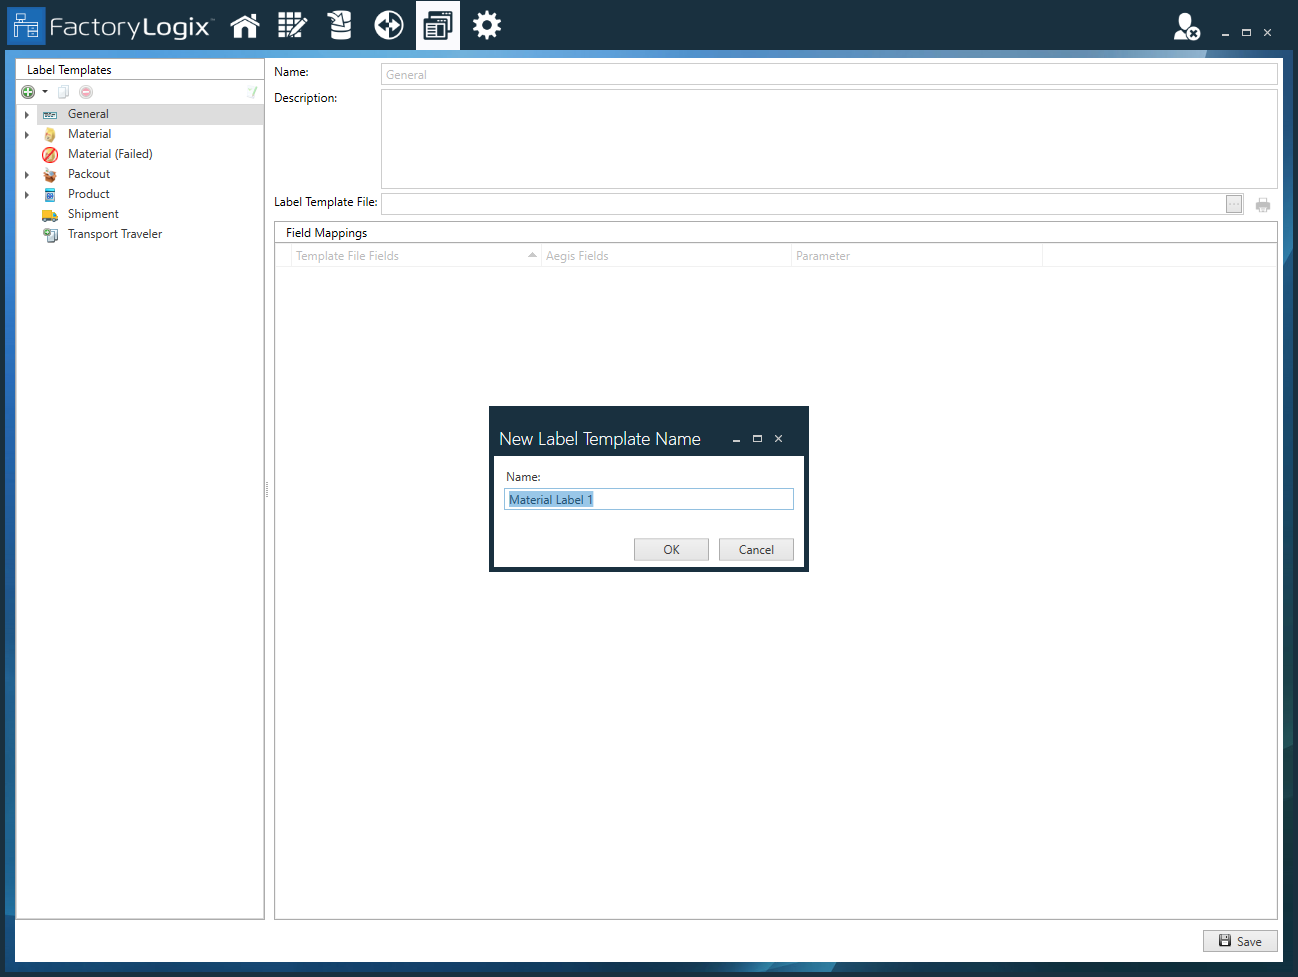Image resolution: width=1298 pixels, height=977 pixels.
Task: Click the remove template icon
Action: click(85, 91)
